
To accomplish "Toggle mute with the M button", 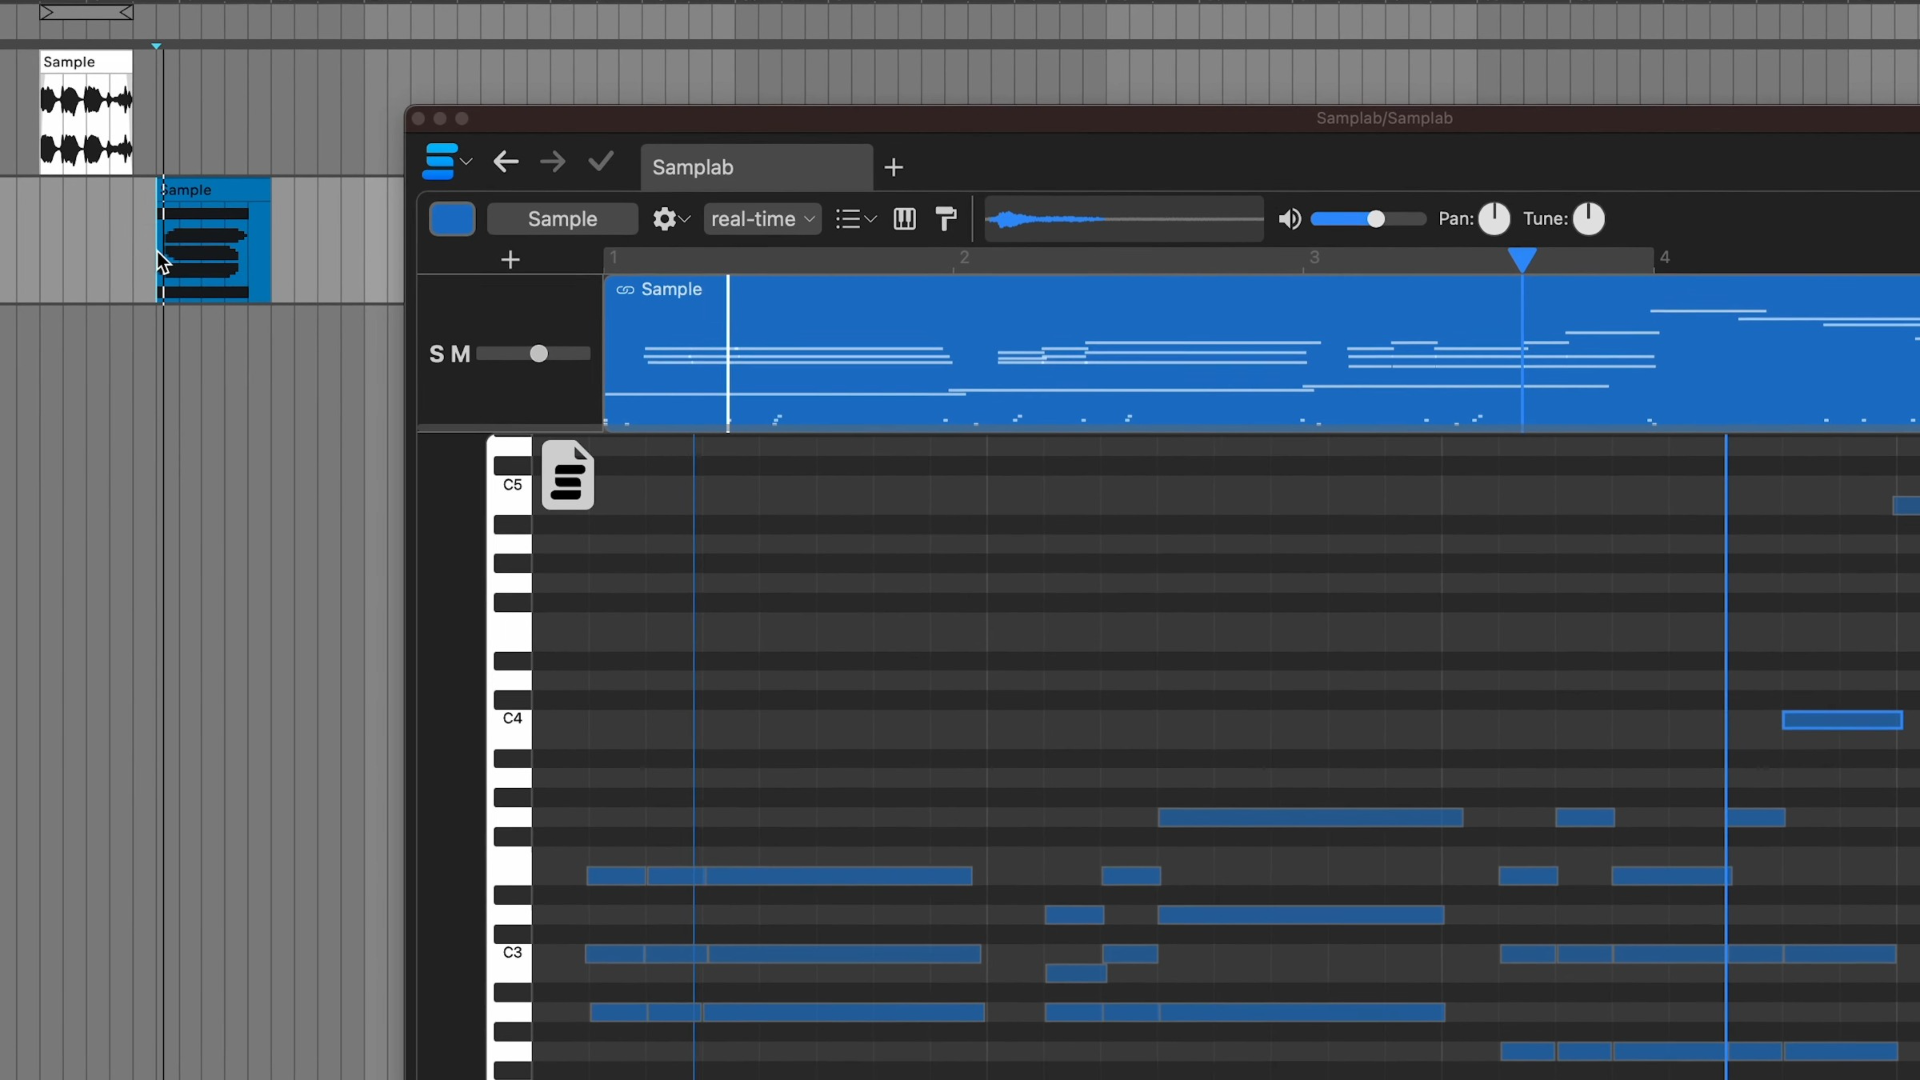I will point(460,354).
